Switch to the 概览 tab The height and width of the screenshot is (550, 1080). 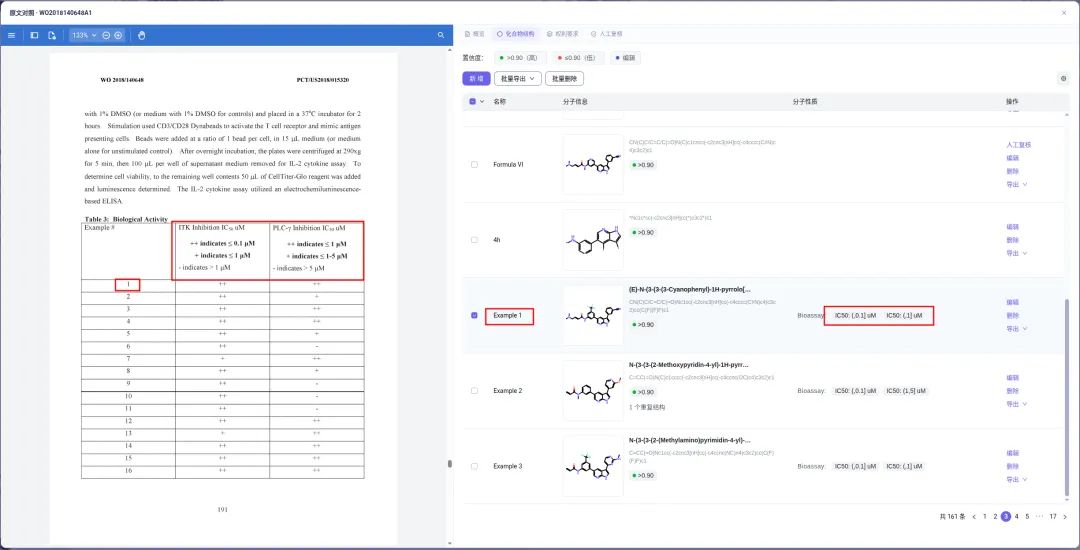(475, 34)
